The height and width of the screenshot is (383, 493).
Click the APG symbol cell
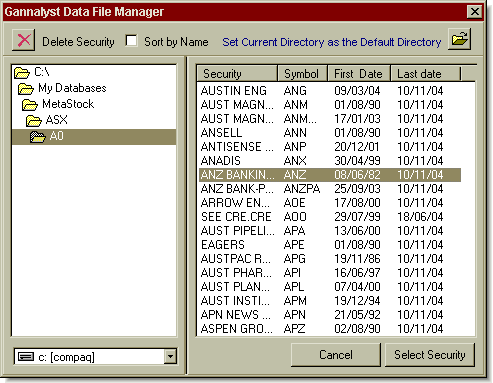pyautogui.click(x=295, y=259)
